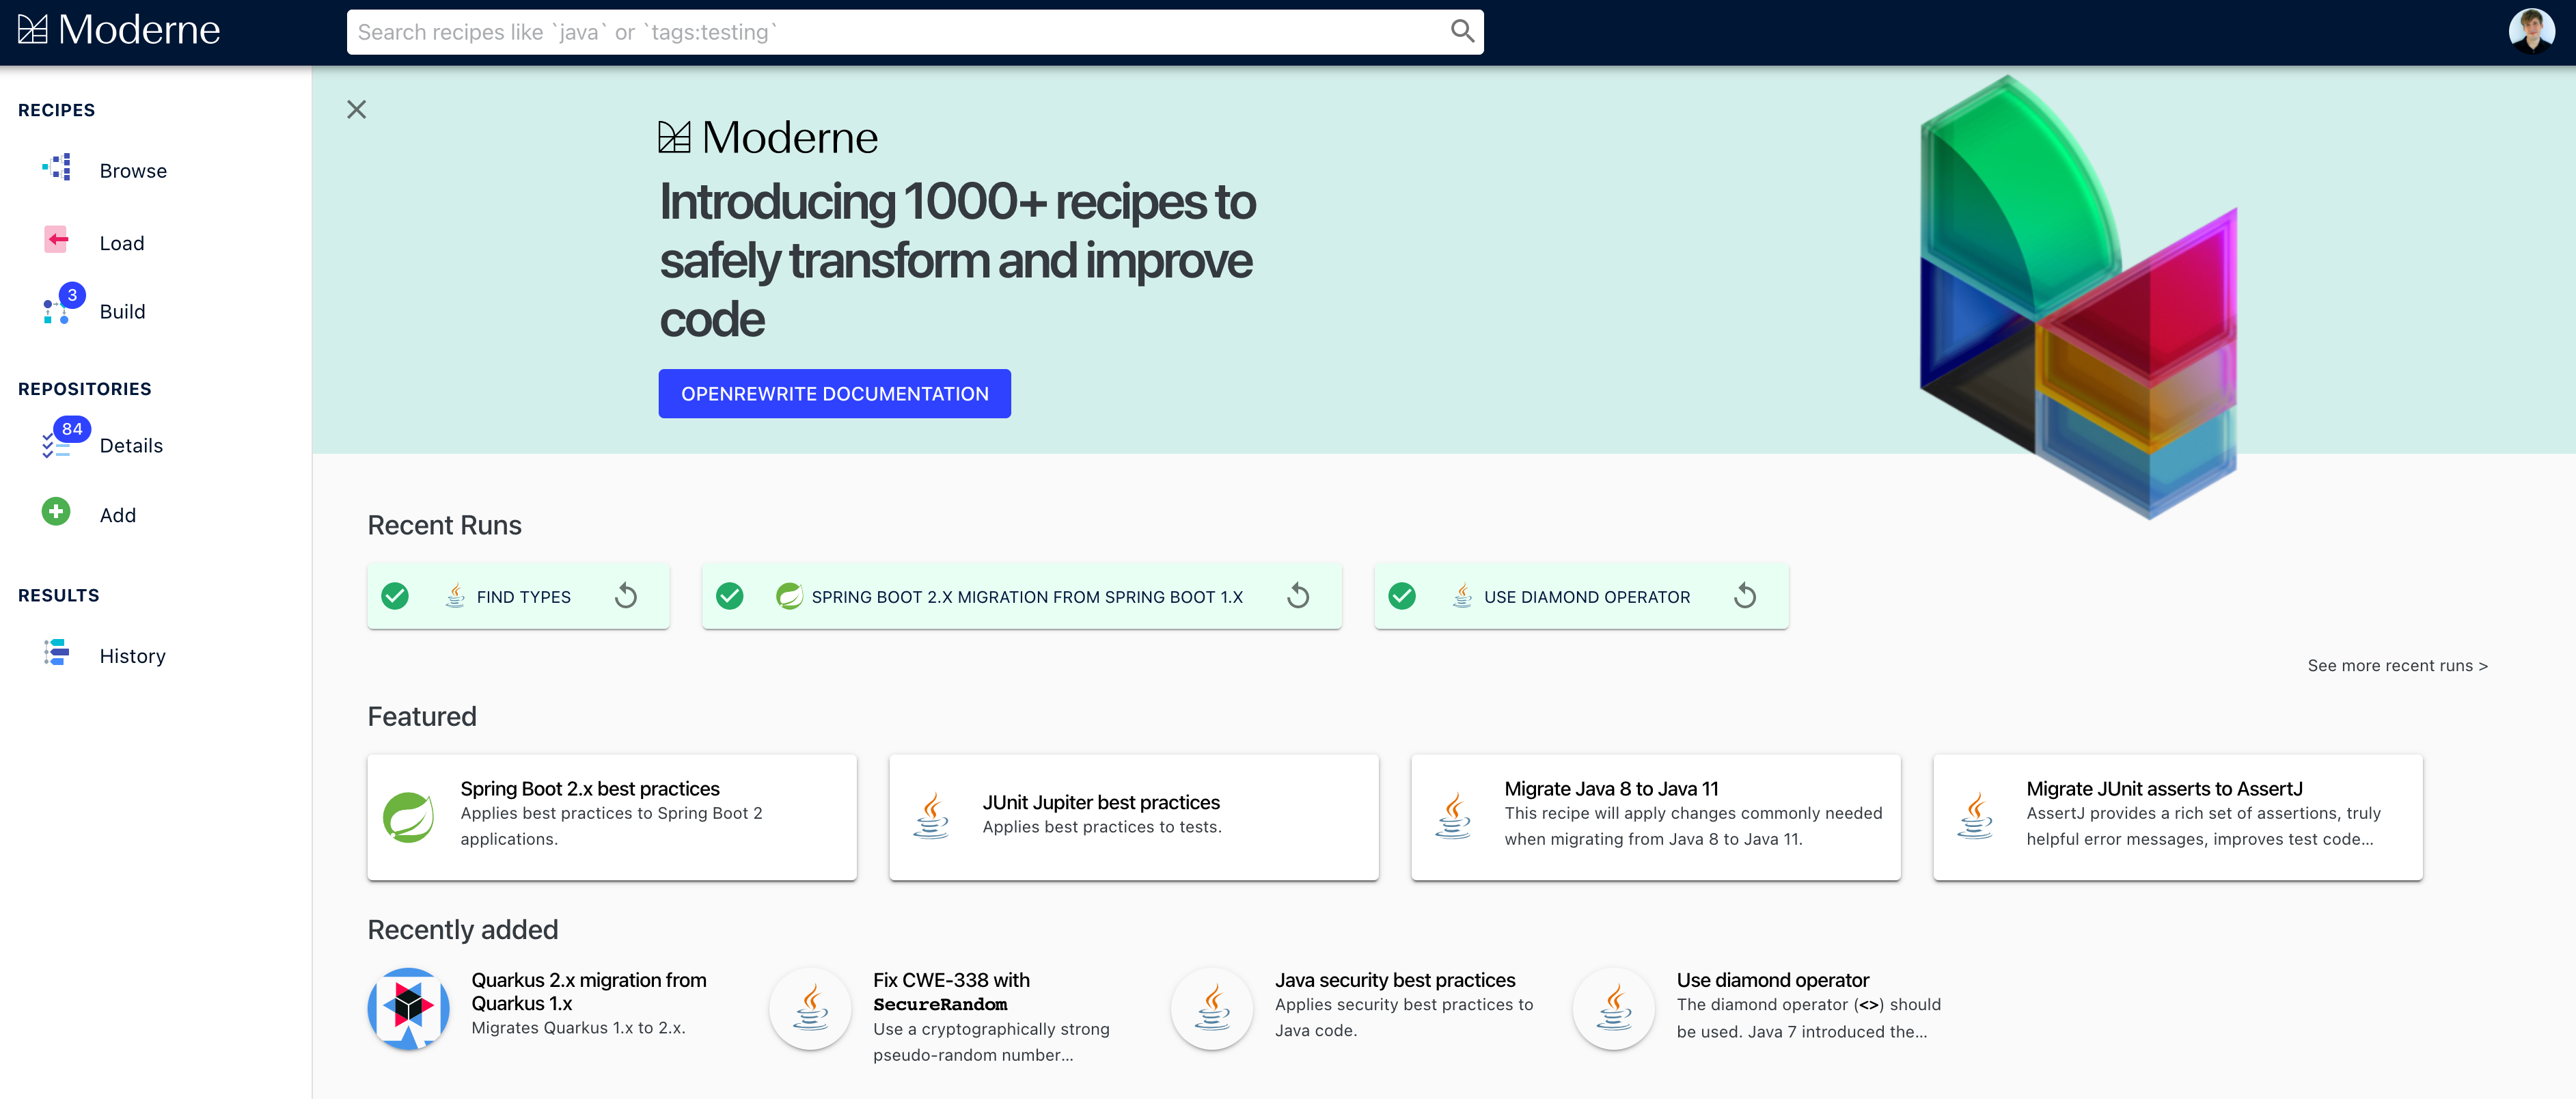This screenshot has height=1099, width=2576.
Task: Click the 'Applies best practices to tests.' text
Action: click(x=1102, y=827)
